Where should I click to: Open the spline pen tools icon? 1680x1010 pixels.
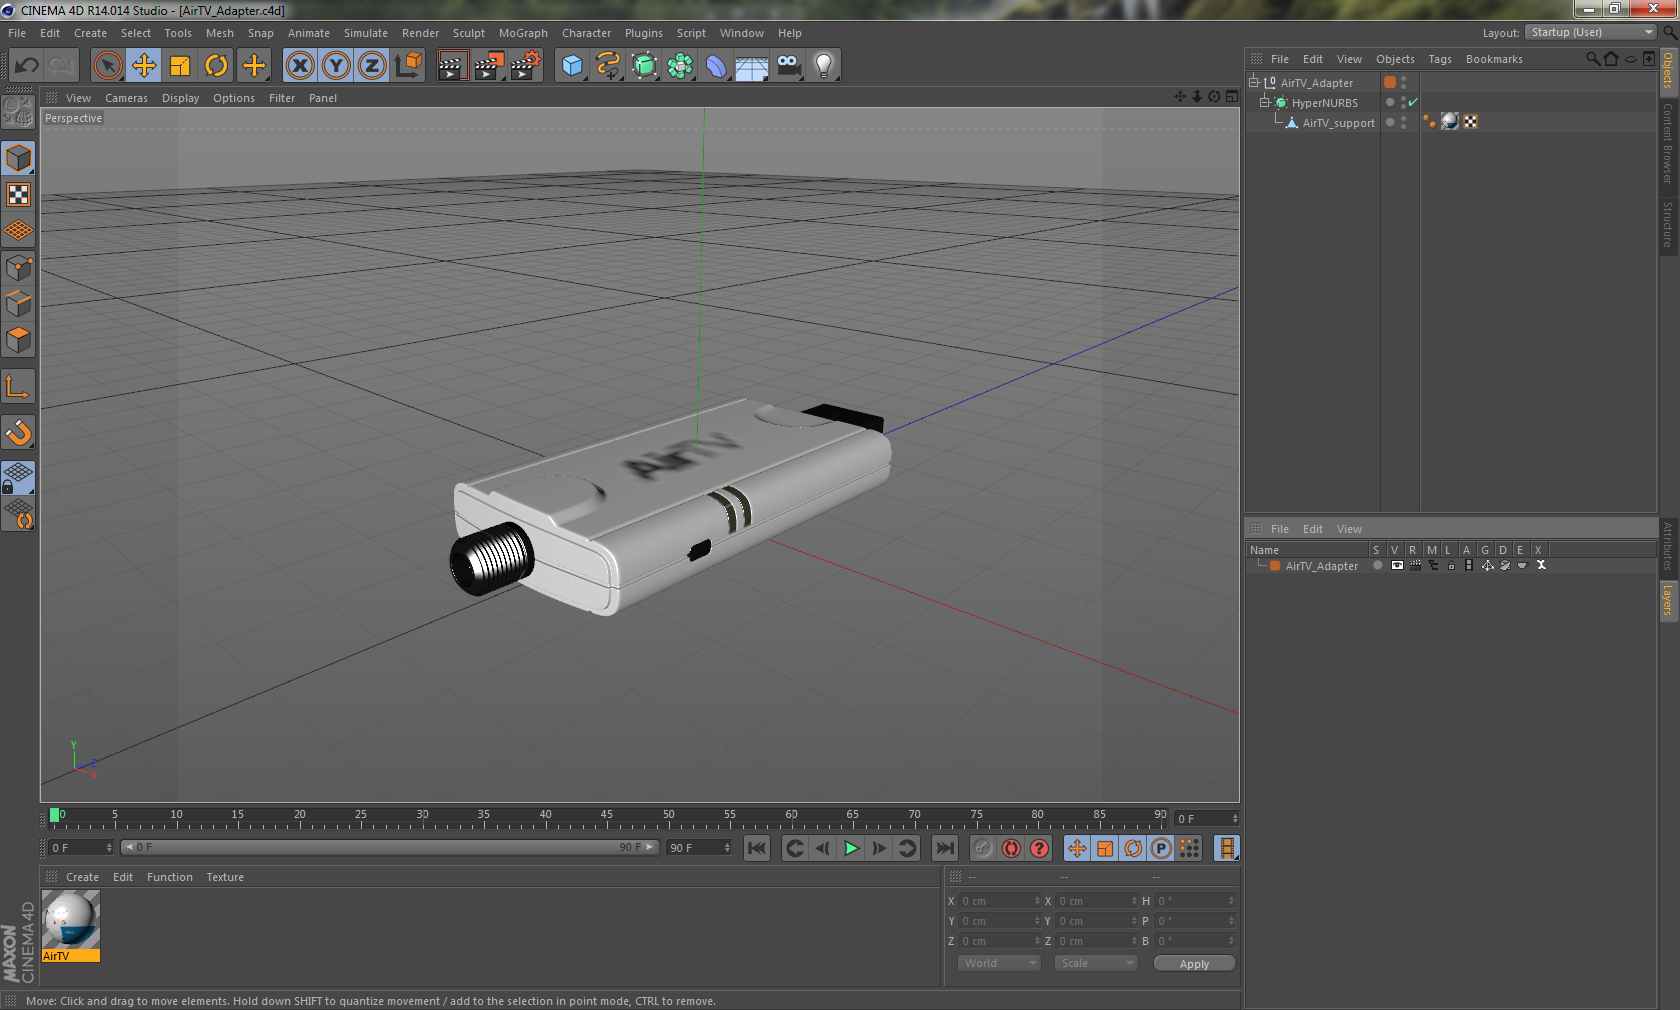click(608, 66)
